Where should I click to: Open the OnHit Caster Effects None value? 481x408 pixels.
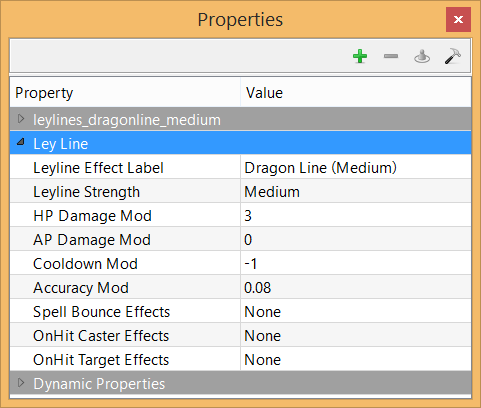click(x=356, y=335)
